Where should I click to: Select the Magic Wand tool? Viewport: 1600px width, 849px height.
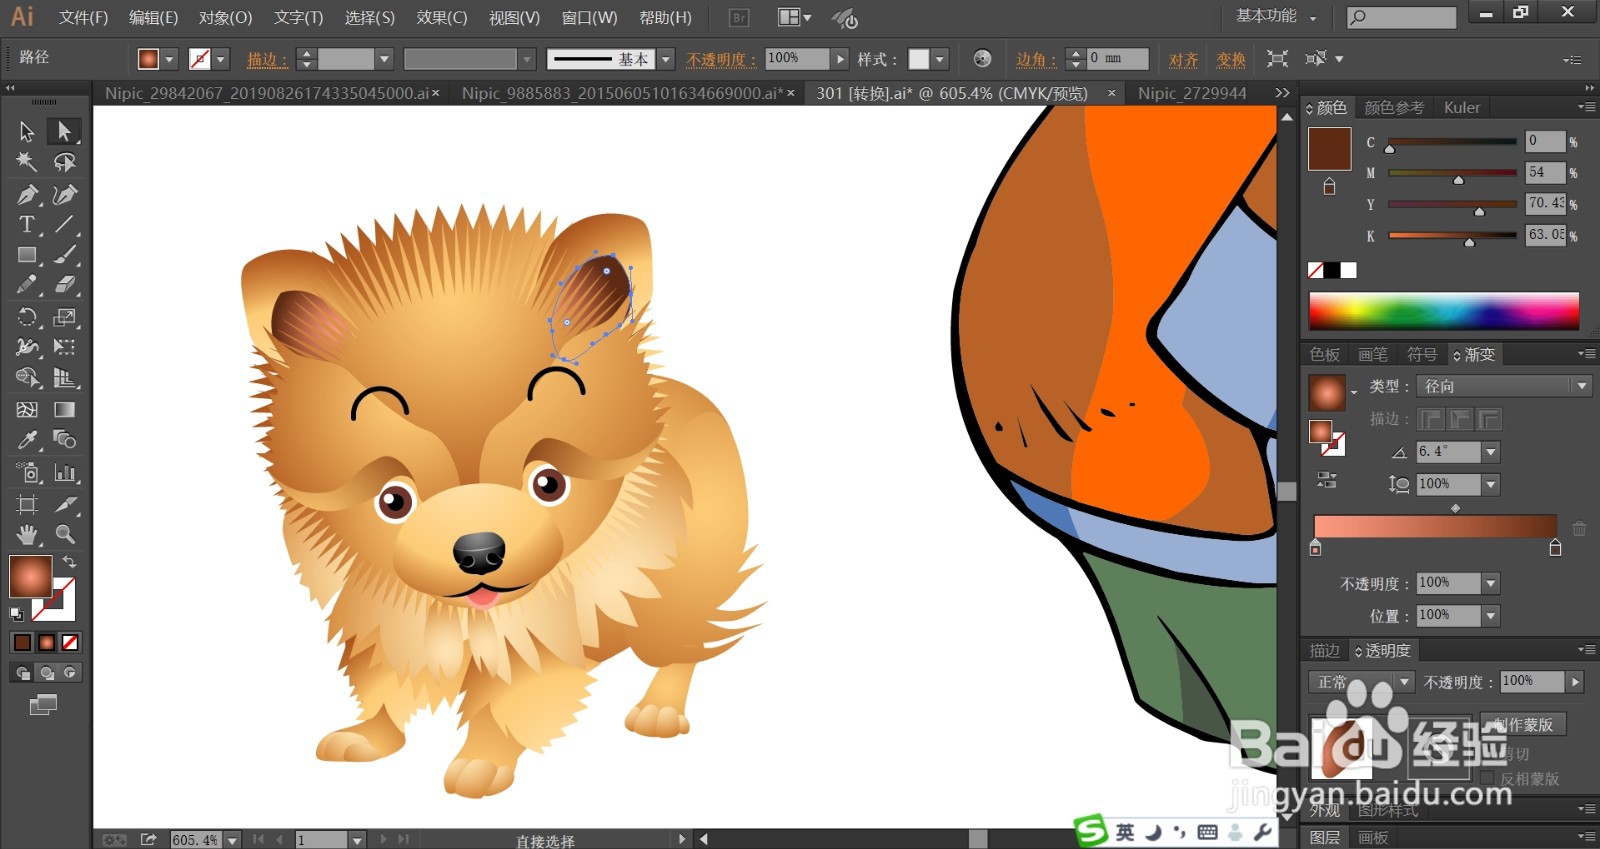(27, 162)
